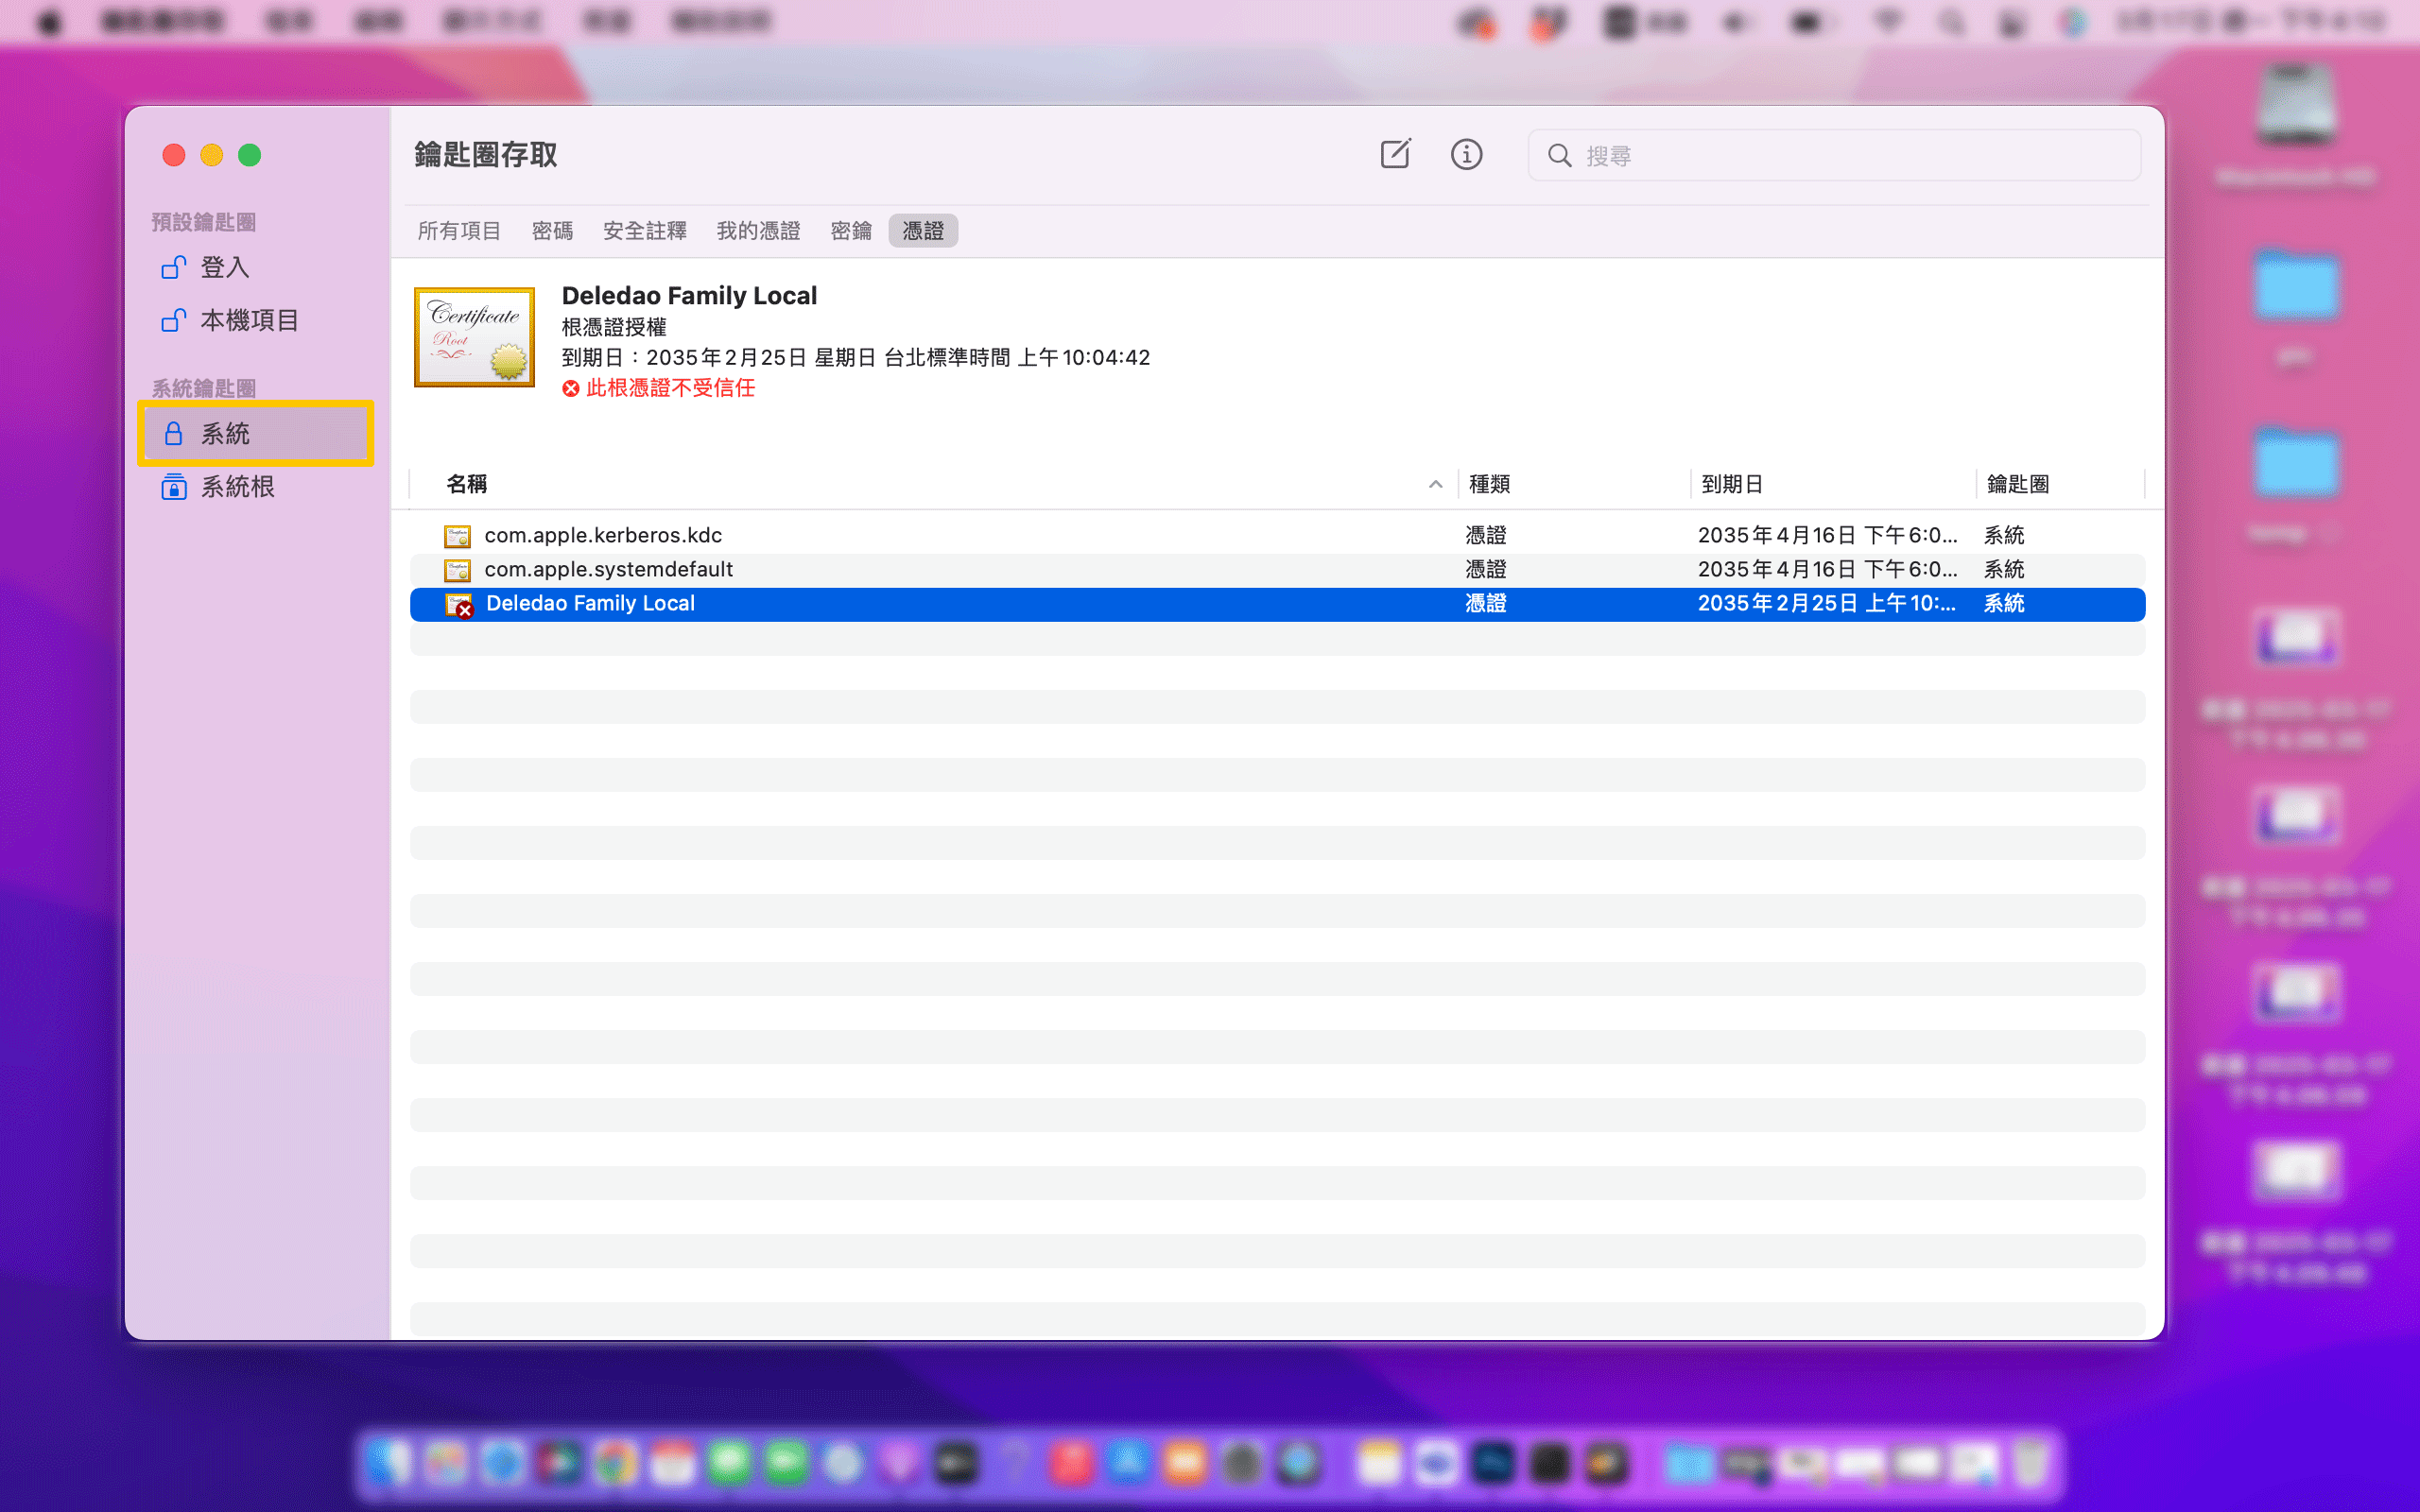The image size is (2420, 1512).
Task: Click the new keychain item compose icon
Action: tap(1395, 154)
